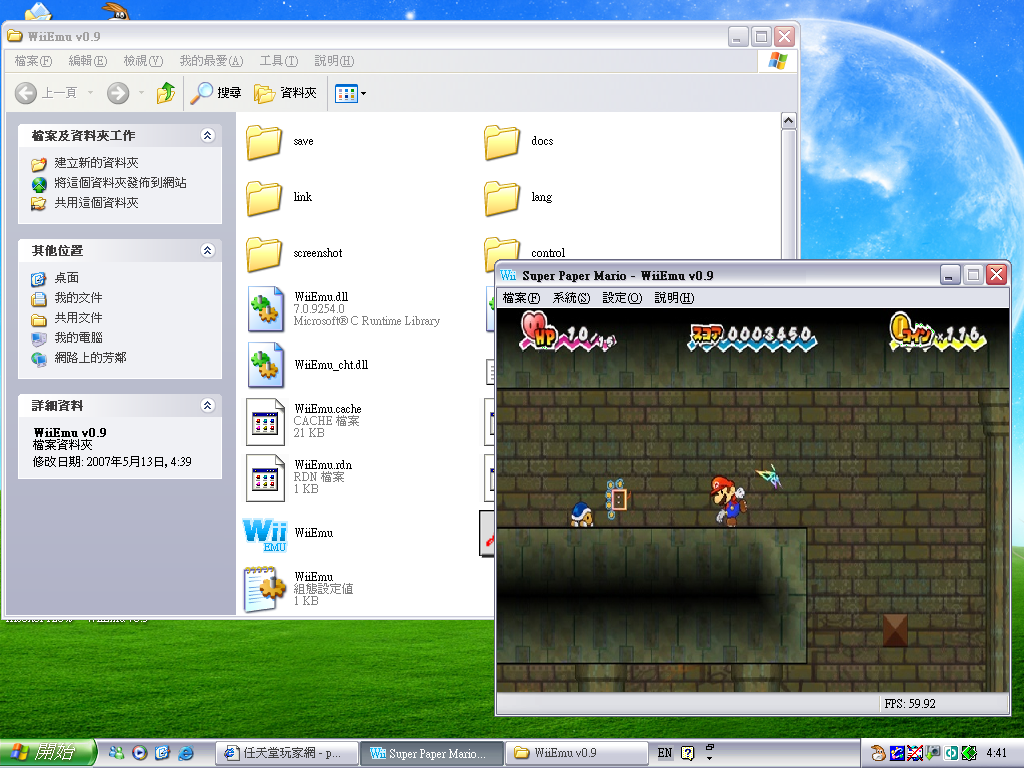The image size is (1024, 768).
Task: Open the save folder icon
Action: [x=264, y=142]
